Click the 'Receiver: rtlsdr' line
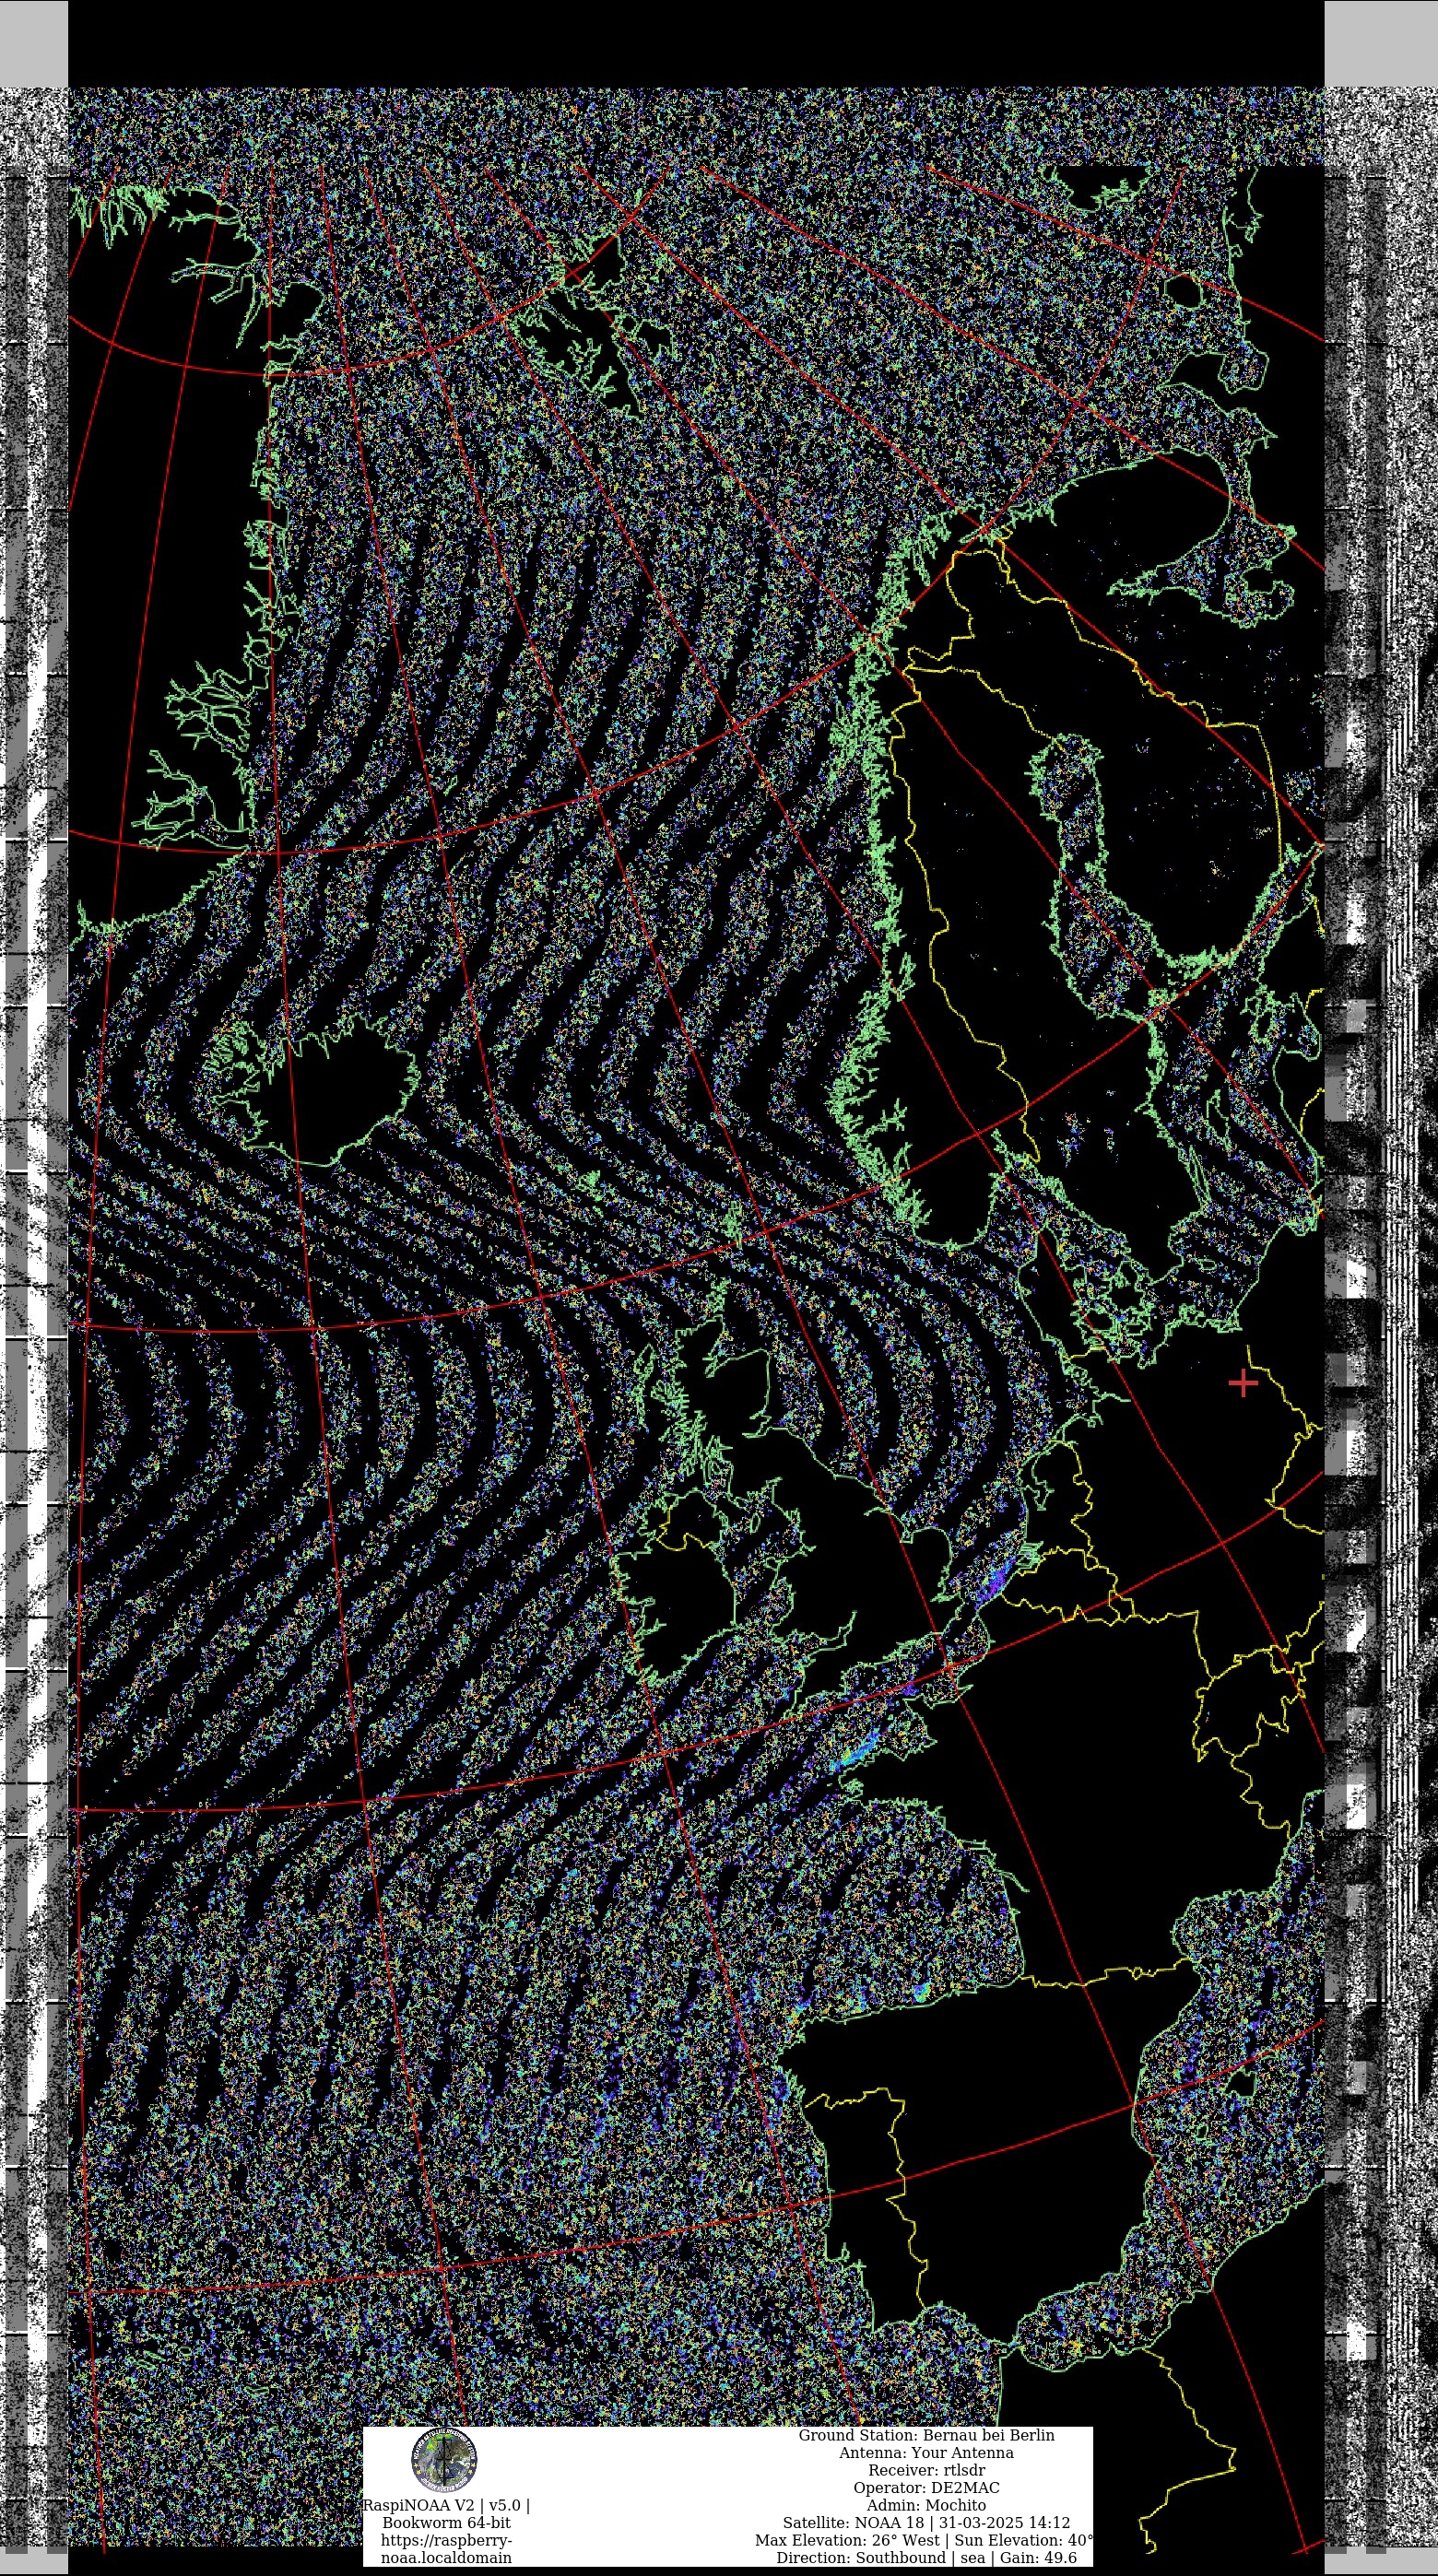 pyautogui.click(x=926, y=2470)
